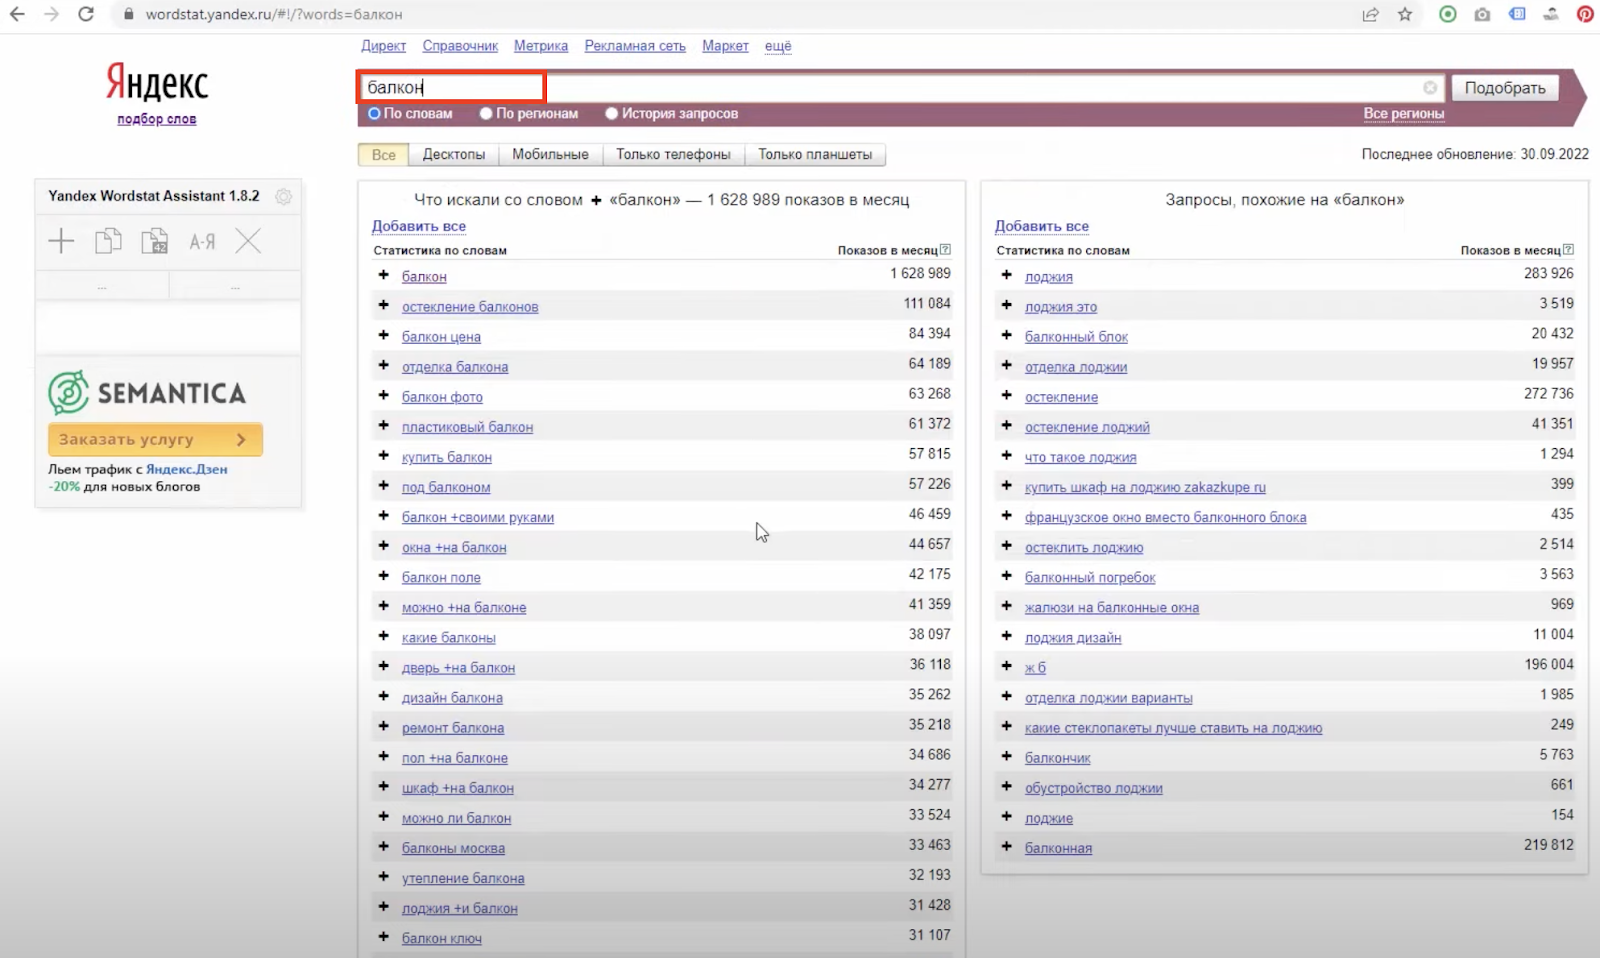
Task: Open the Pinterest extension in browser toolbar
Action: pyautogui.click(x=1585, y=14)
